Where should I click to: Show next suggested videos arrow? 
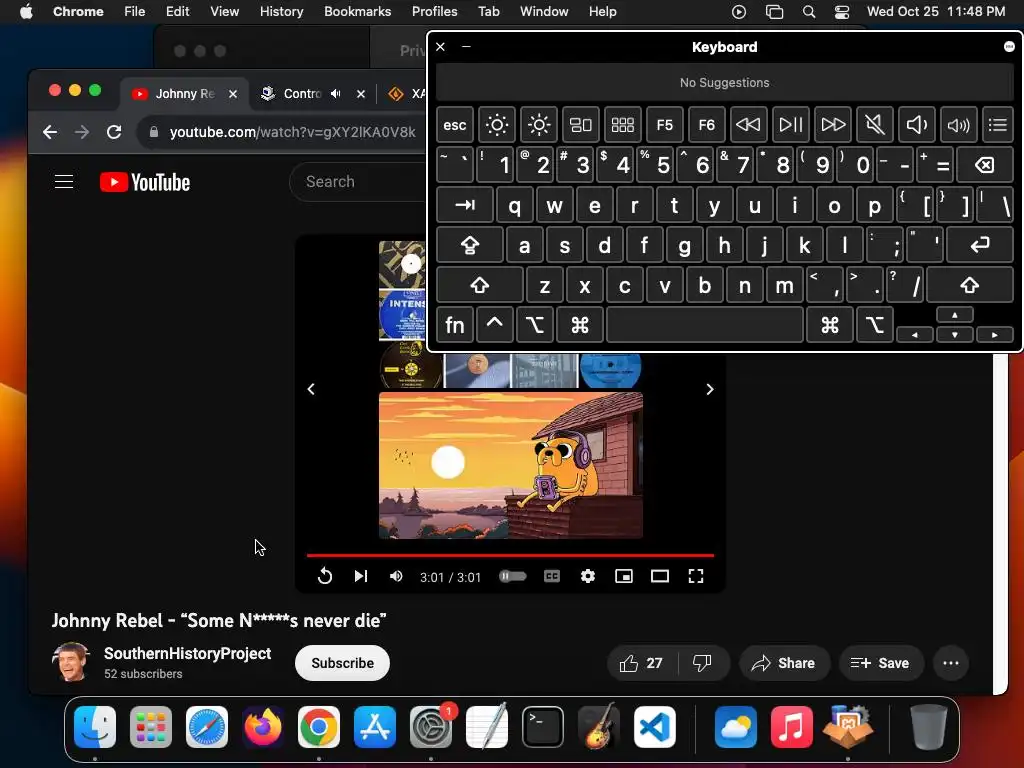coord(710,389)
